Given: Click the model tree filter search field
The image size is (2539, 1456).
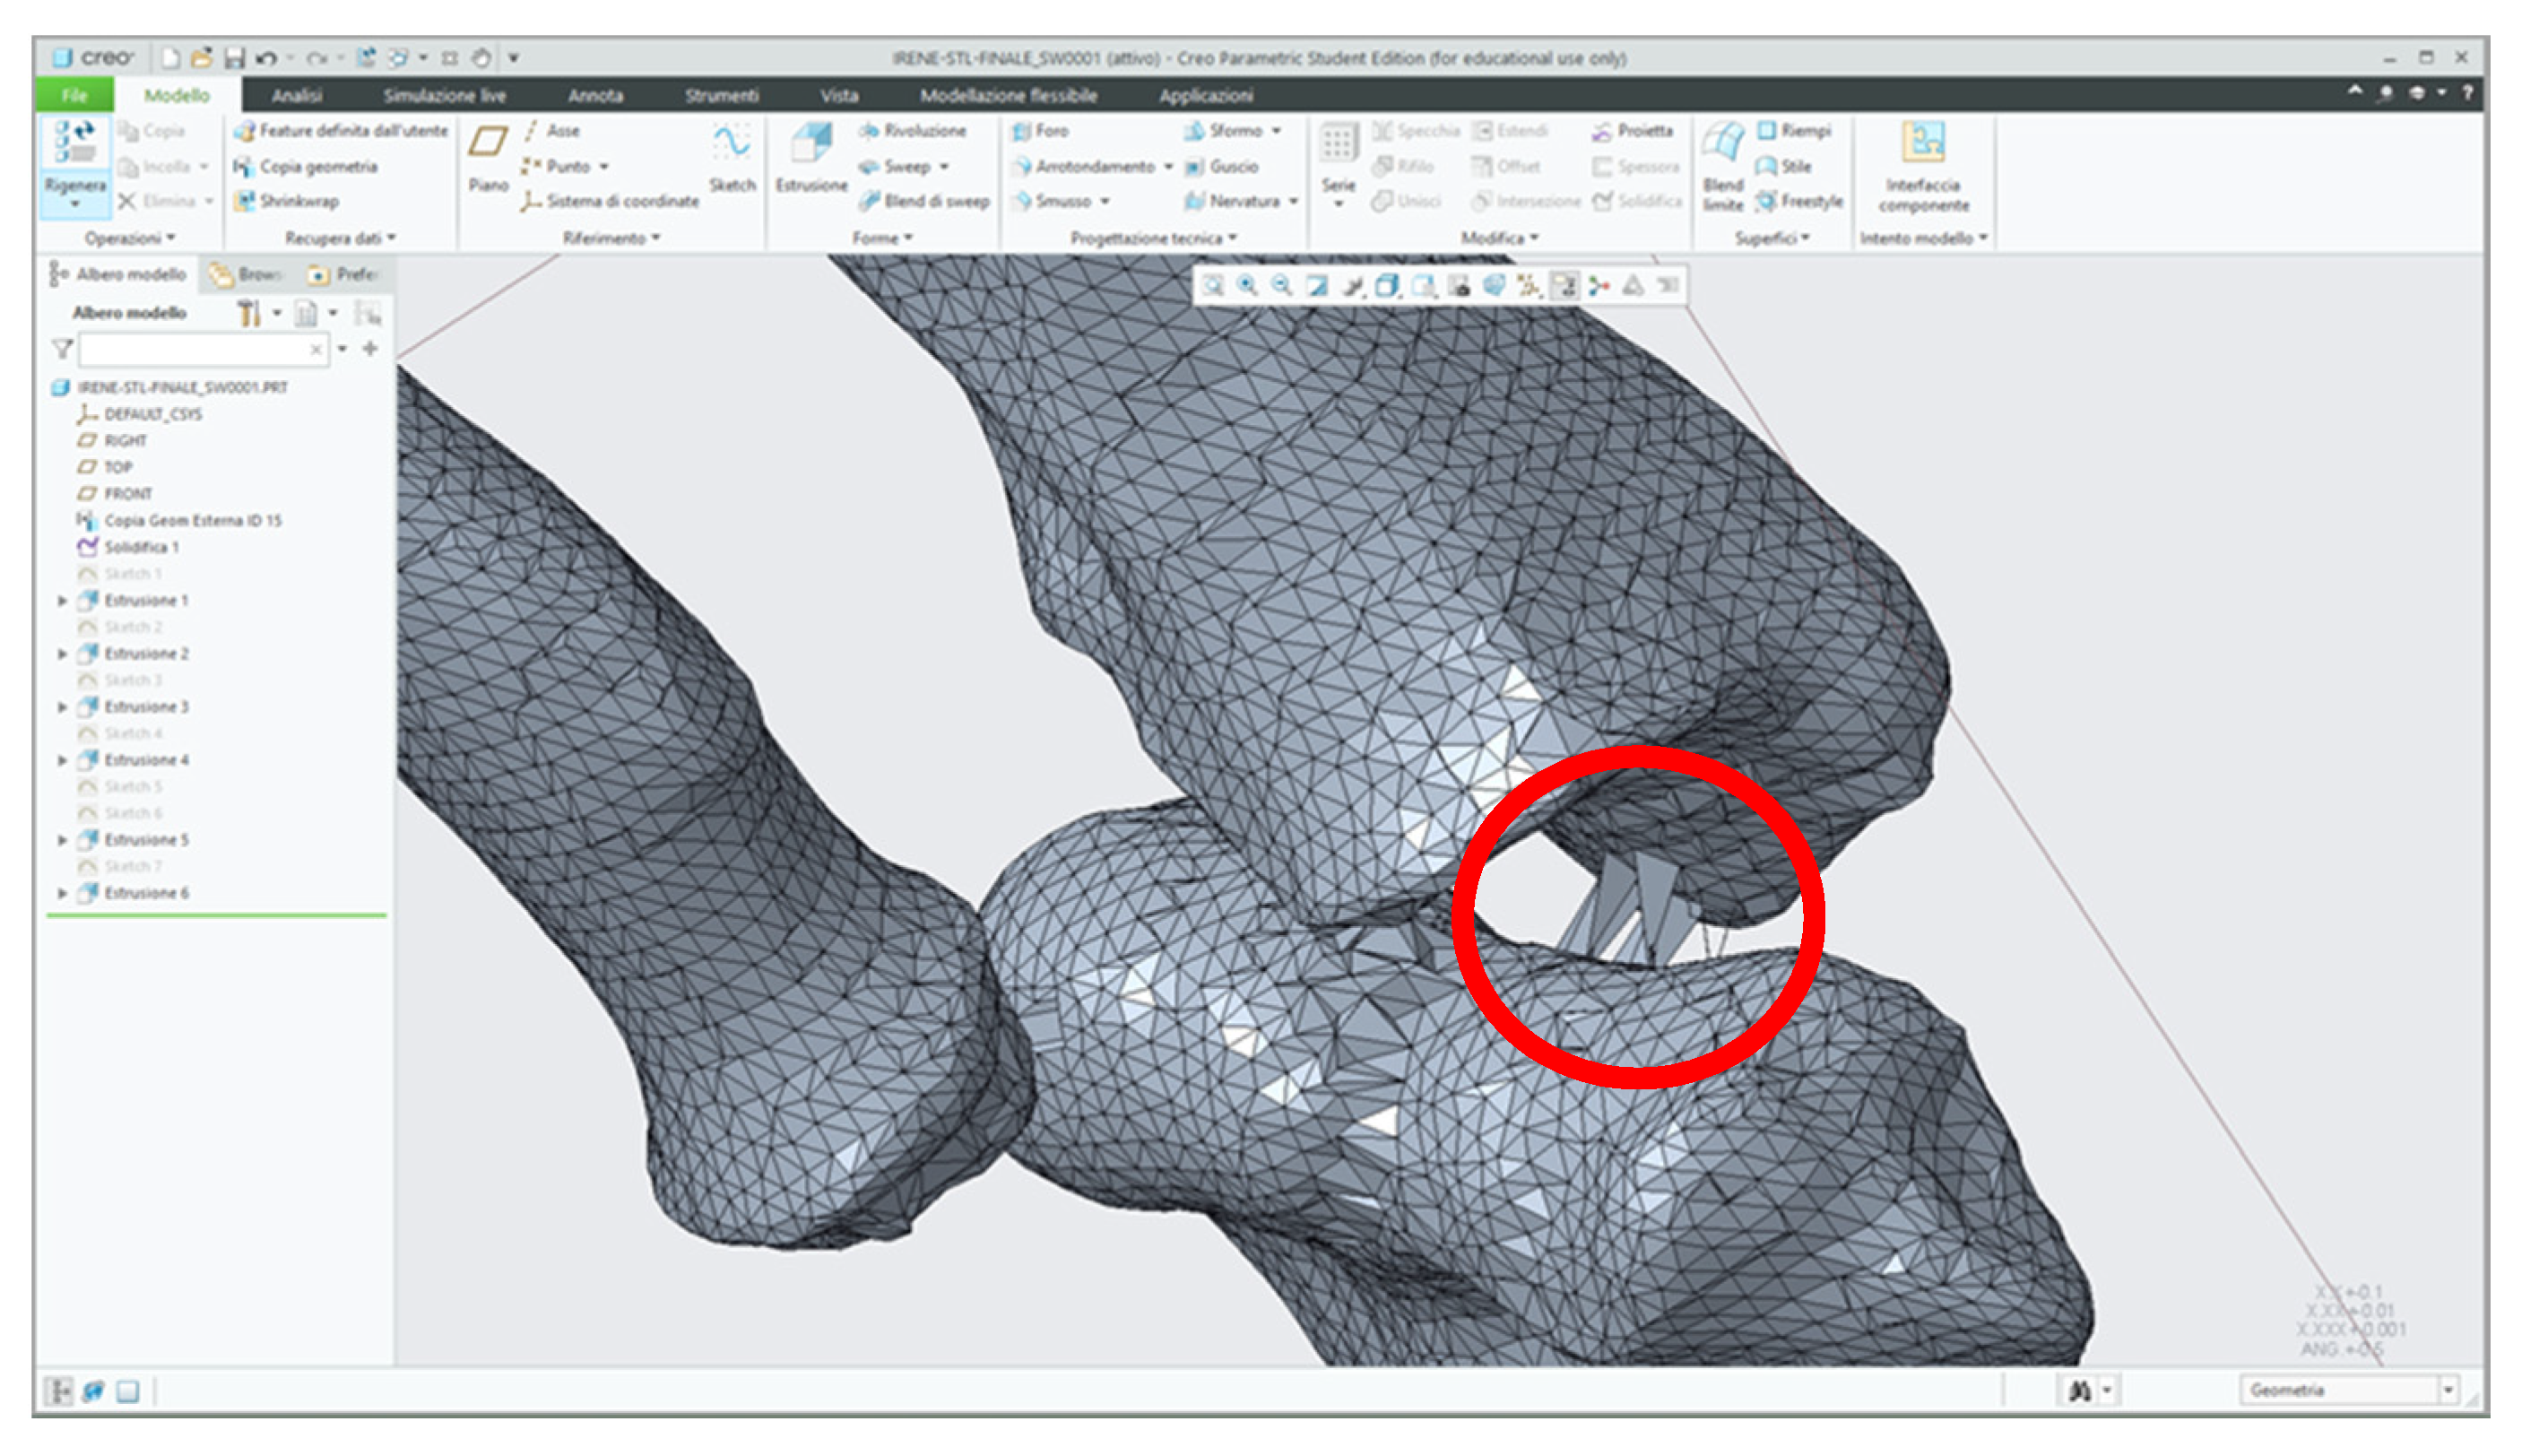Looking at the screenshot, I should [x=197, y=349].
